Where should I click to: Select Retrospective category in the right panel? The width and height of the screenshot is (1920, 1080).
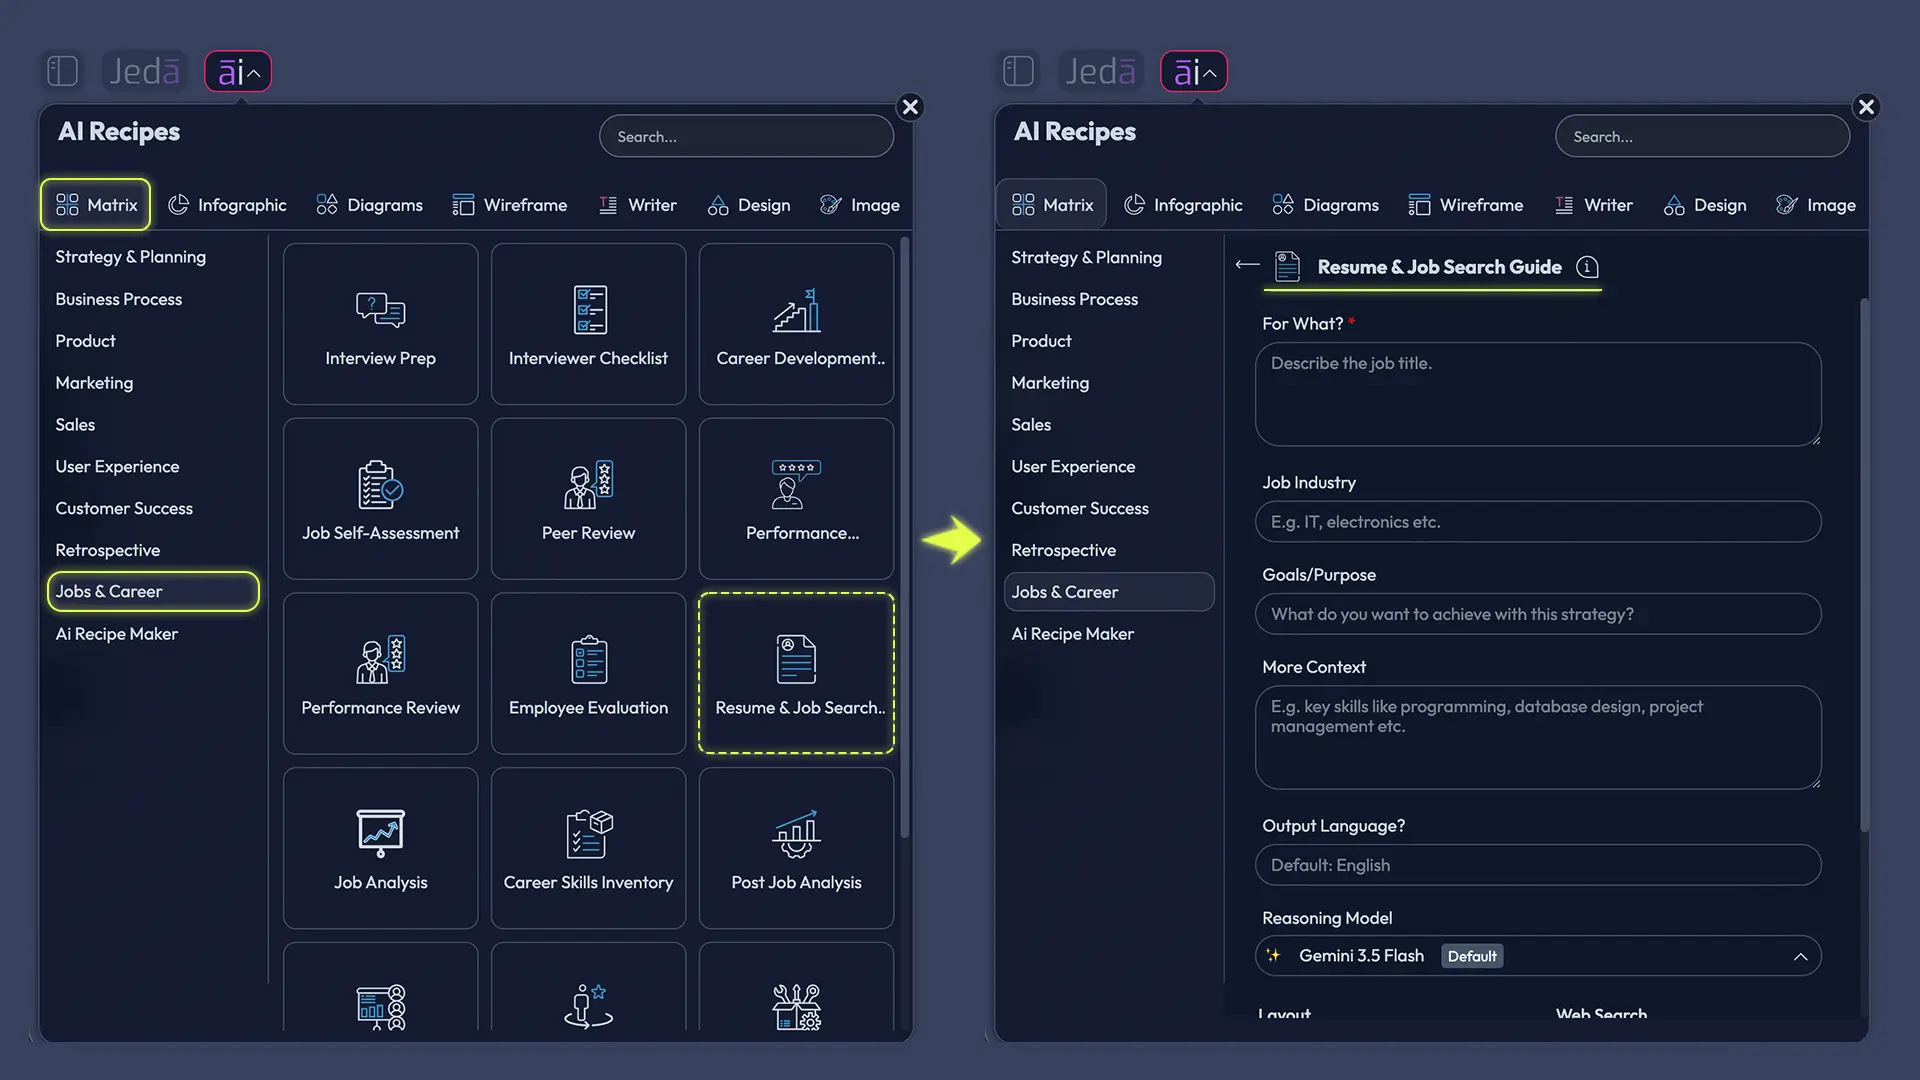click(x=1063, y=550)
